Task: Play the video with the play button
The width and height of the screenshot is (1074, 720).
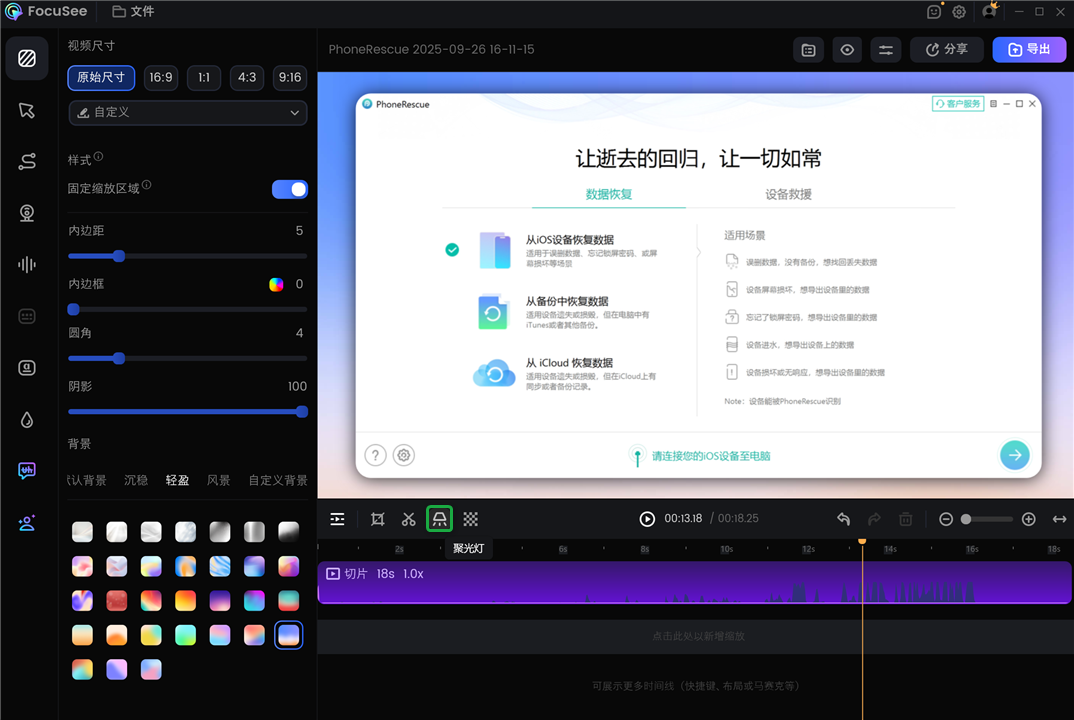Action: pos(647,519)
